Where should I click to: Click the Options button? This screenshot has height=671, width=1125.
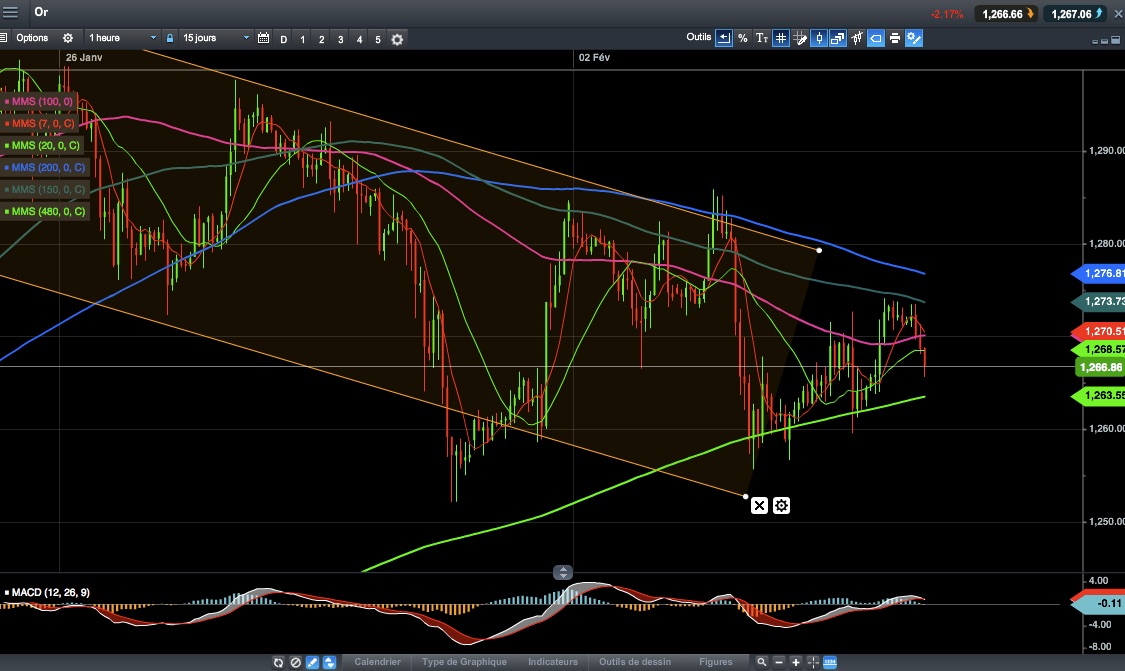pyautogui.click(x=32, y=38)
